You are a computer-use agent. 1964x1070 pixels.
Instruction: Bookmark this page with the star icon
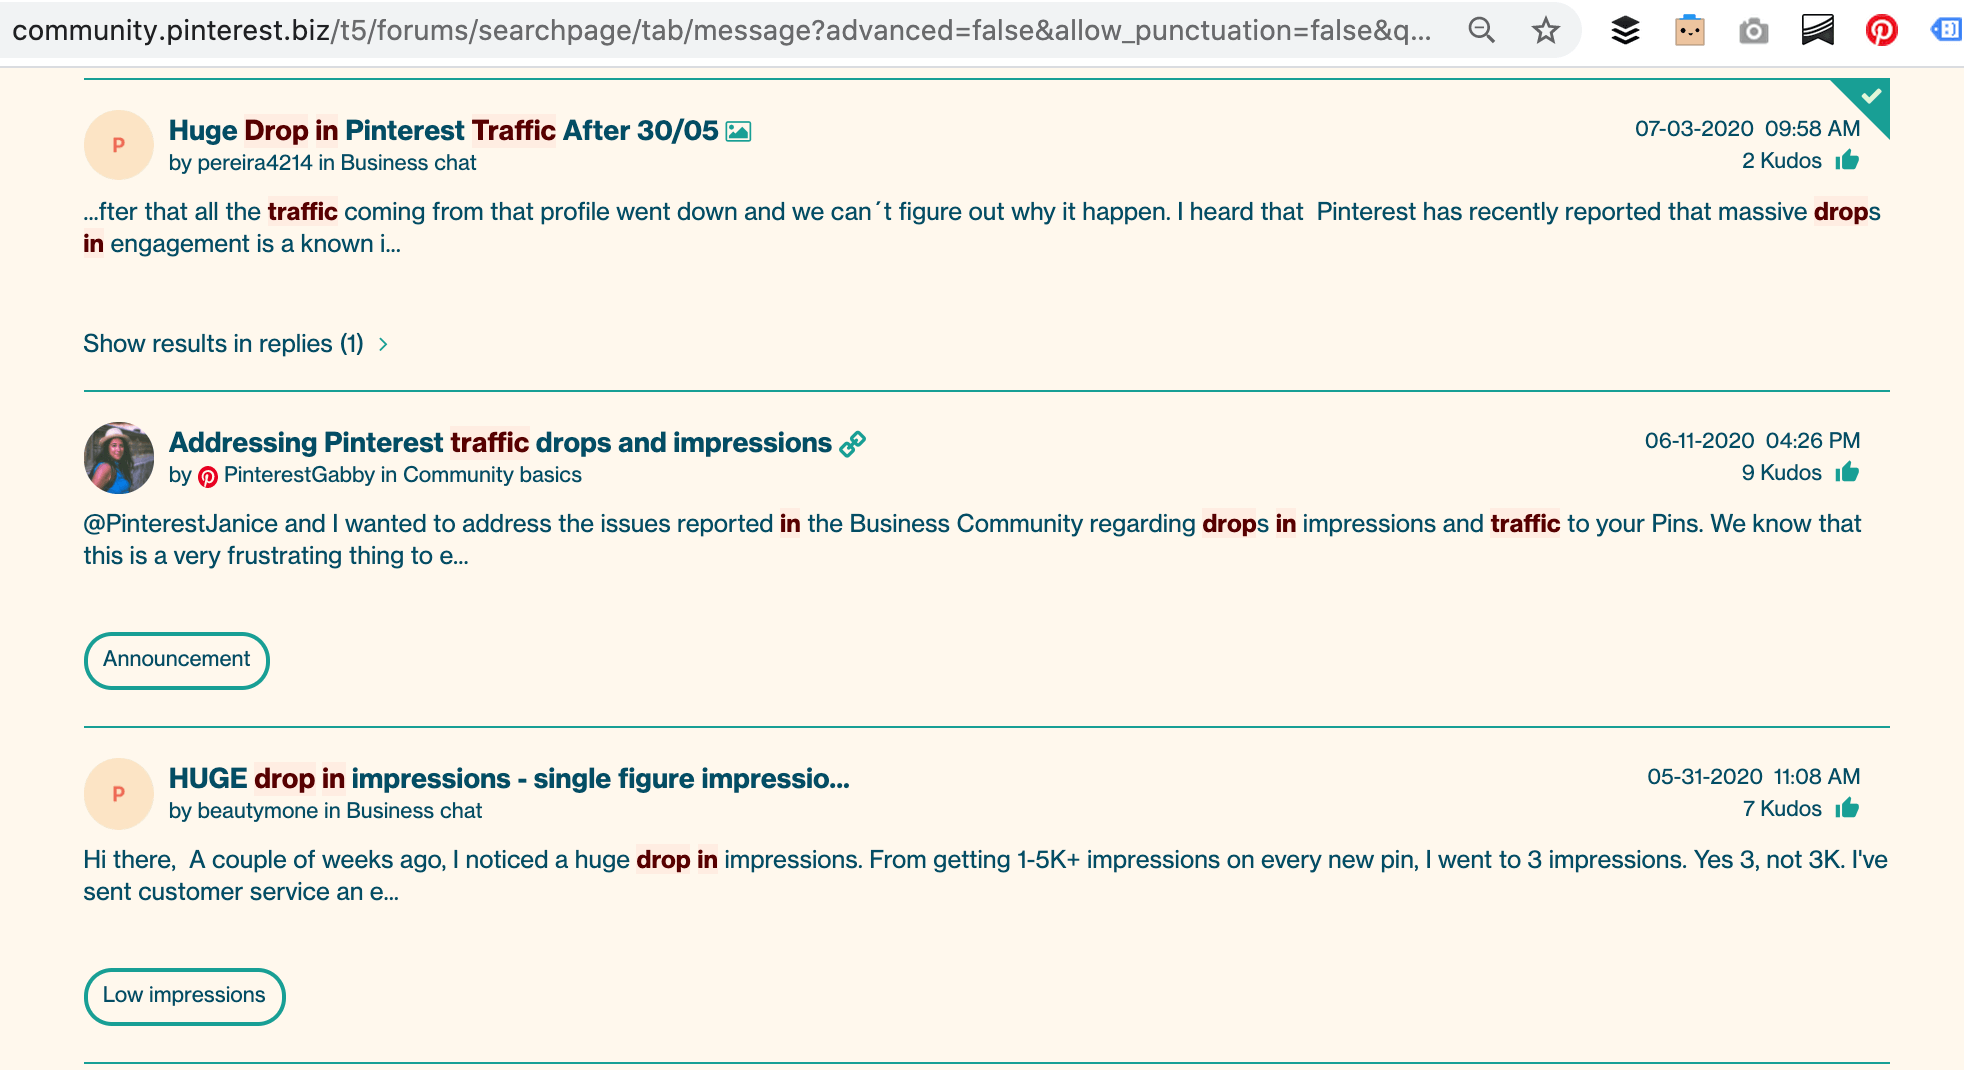[1545, 30]
